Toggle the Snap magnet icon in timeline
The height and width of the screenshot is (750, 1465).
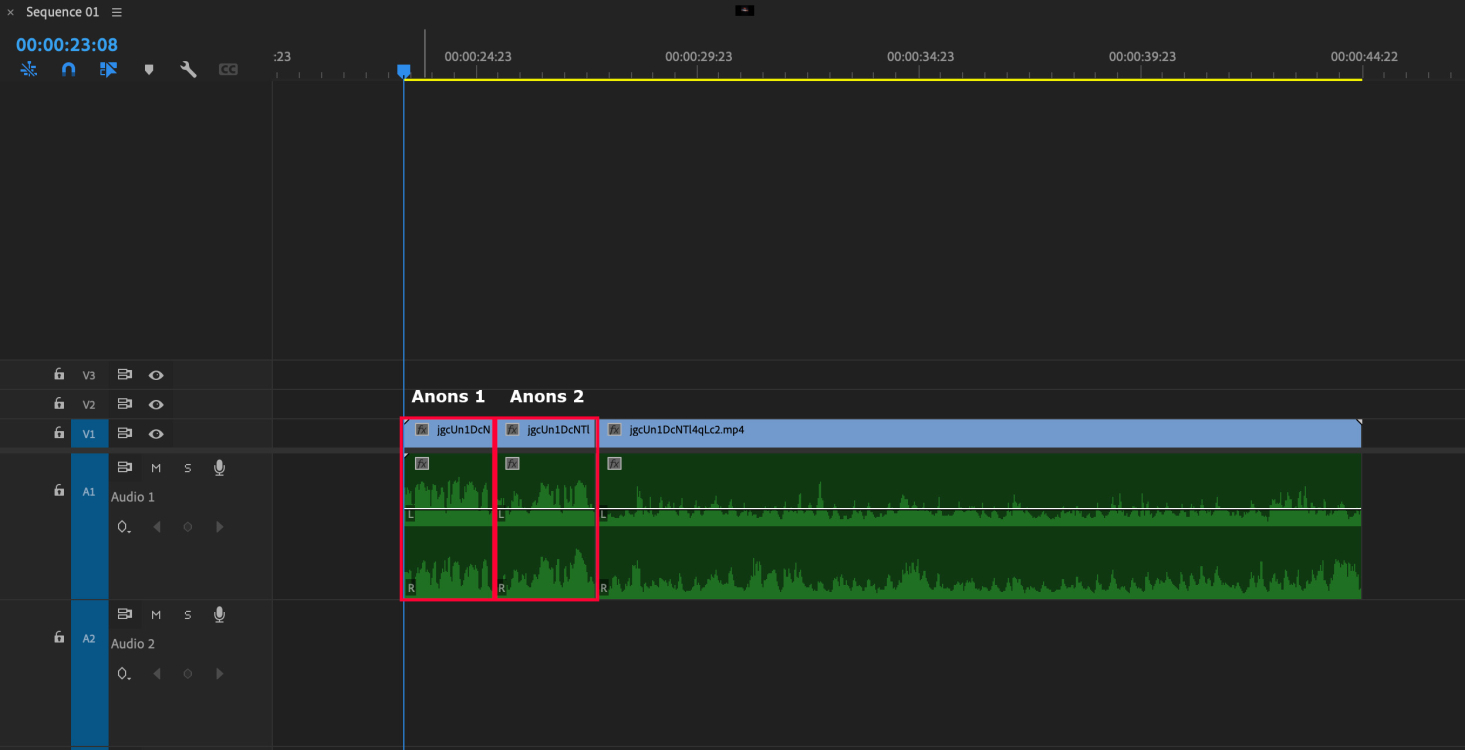click(x=68, y=70)
